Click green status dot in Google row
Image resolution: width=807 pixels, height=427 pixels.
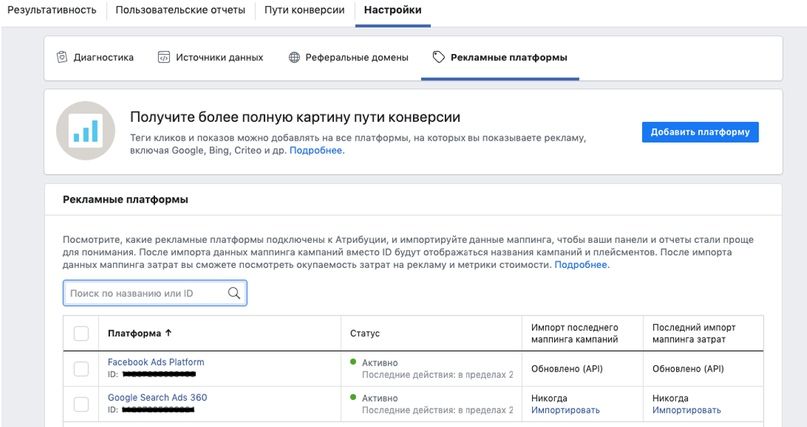[353, 397]
